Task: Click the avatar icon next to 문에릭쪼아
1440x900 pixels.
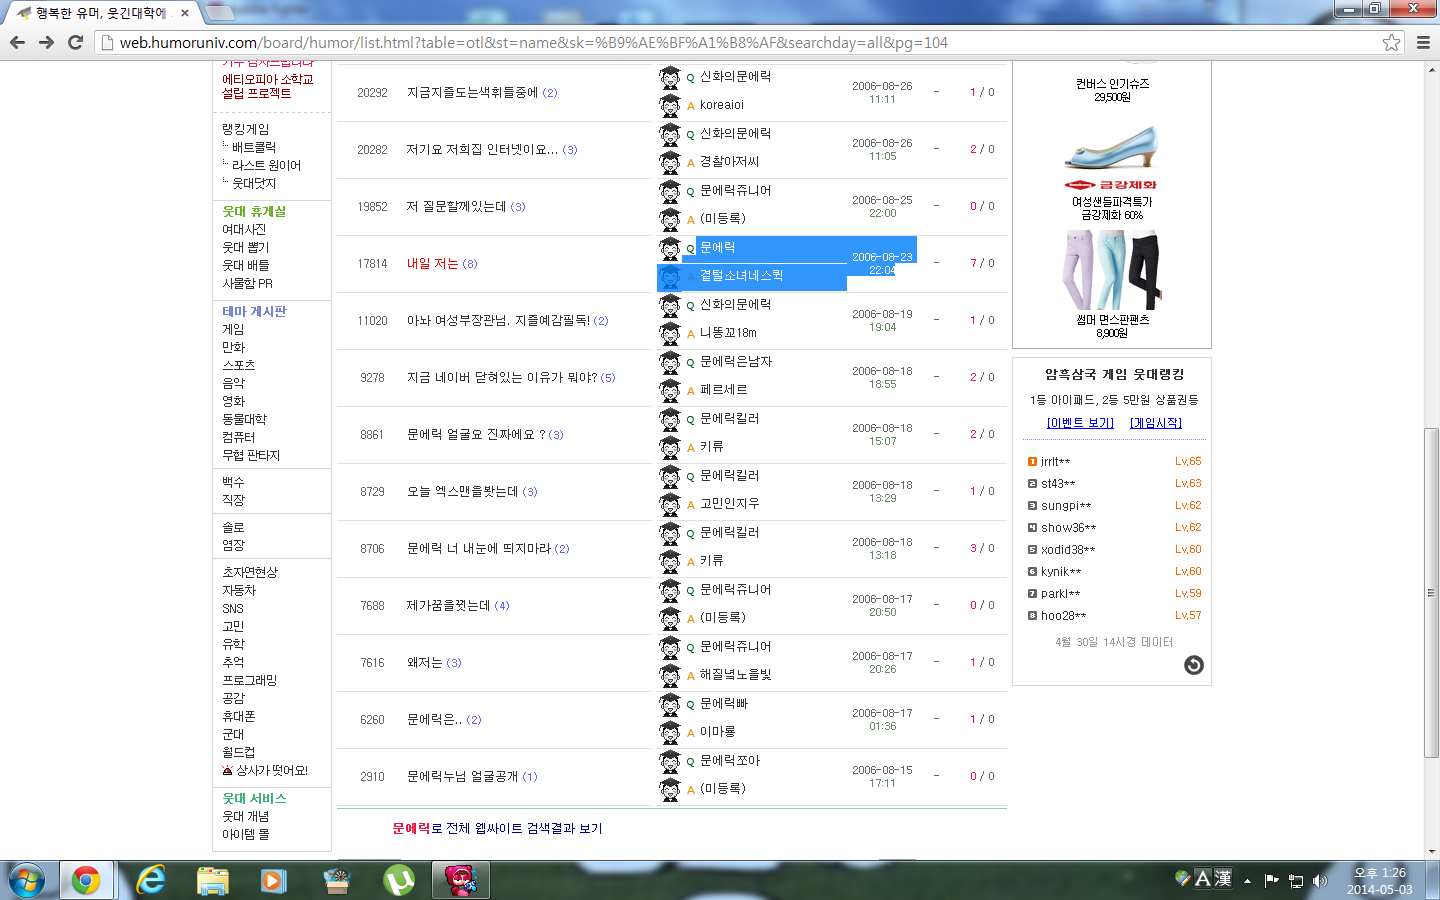Action: [670, 761]
